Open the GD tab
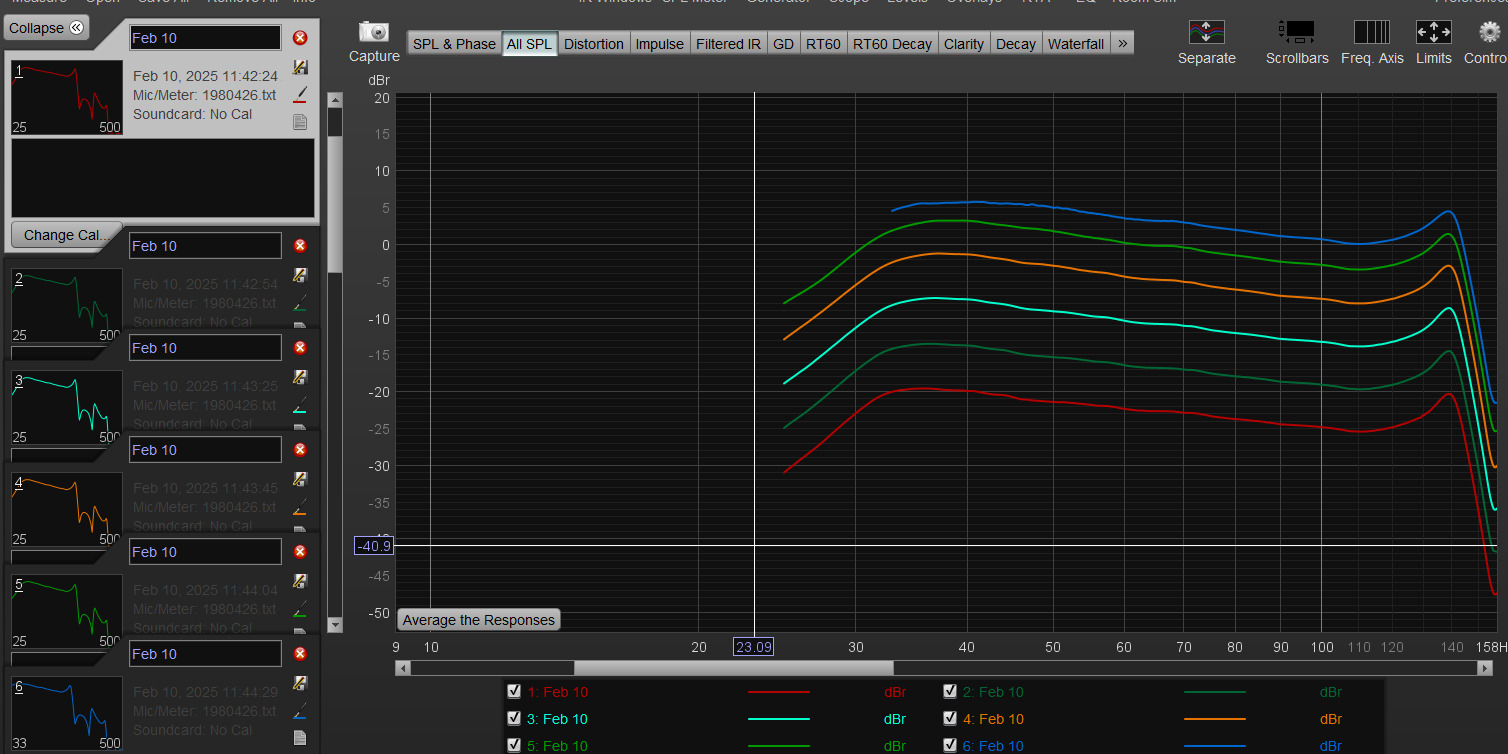 tap(784, 43)
